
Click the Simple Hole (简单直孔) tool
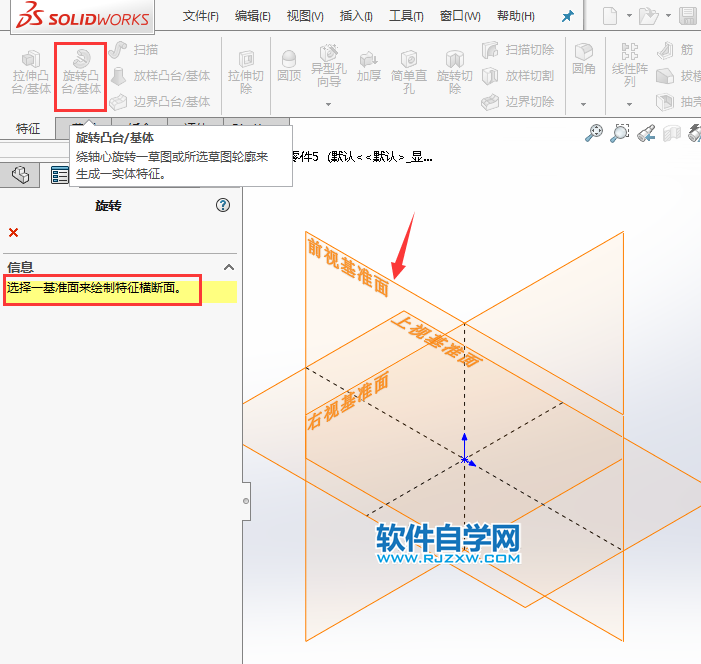pos(409,72)
